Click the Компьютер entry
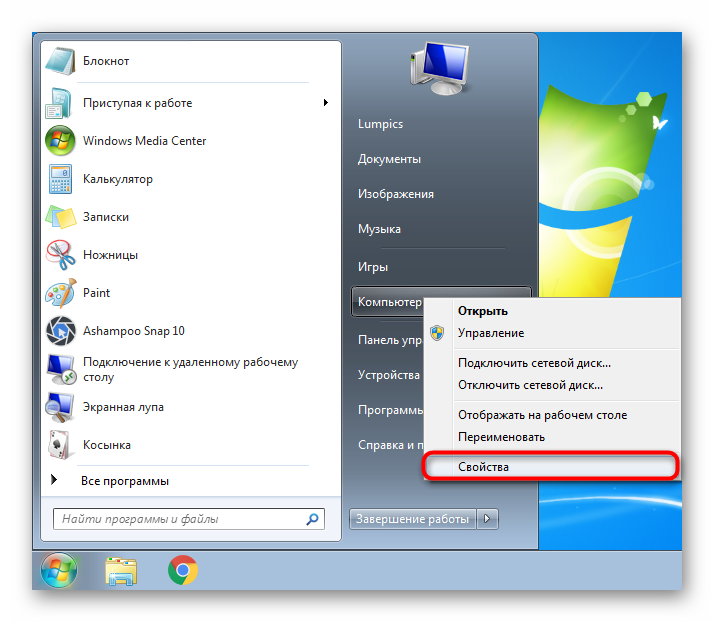Viewport: 714px width, 622px height. (x=389, y=302)
